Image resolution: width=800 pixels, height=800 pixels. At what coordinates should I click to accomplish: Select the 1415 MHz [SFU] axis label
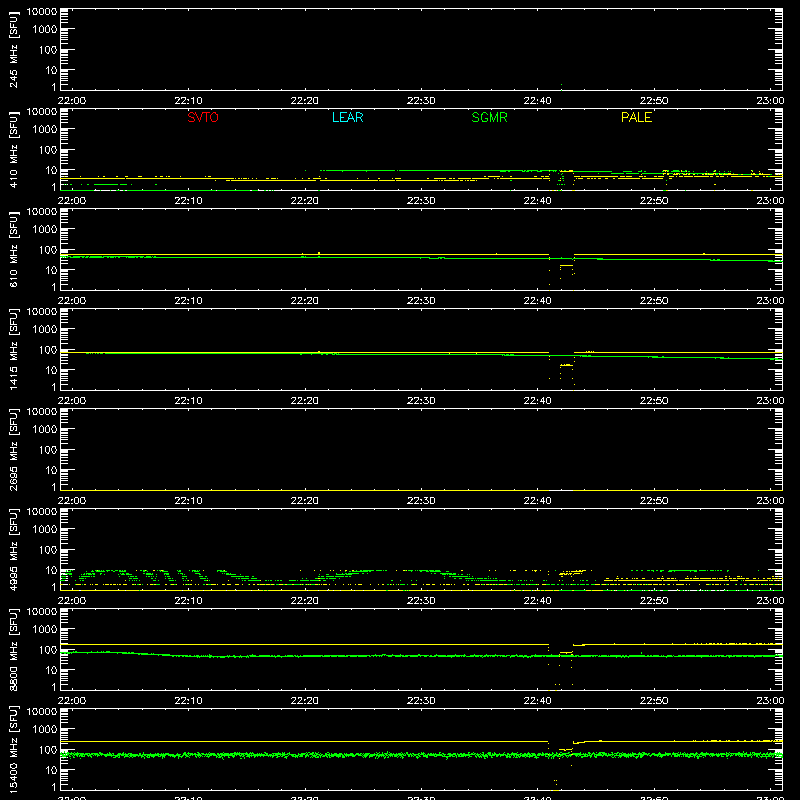click(x=13, y=349)
